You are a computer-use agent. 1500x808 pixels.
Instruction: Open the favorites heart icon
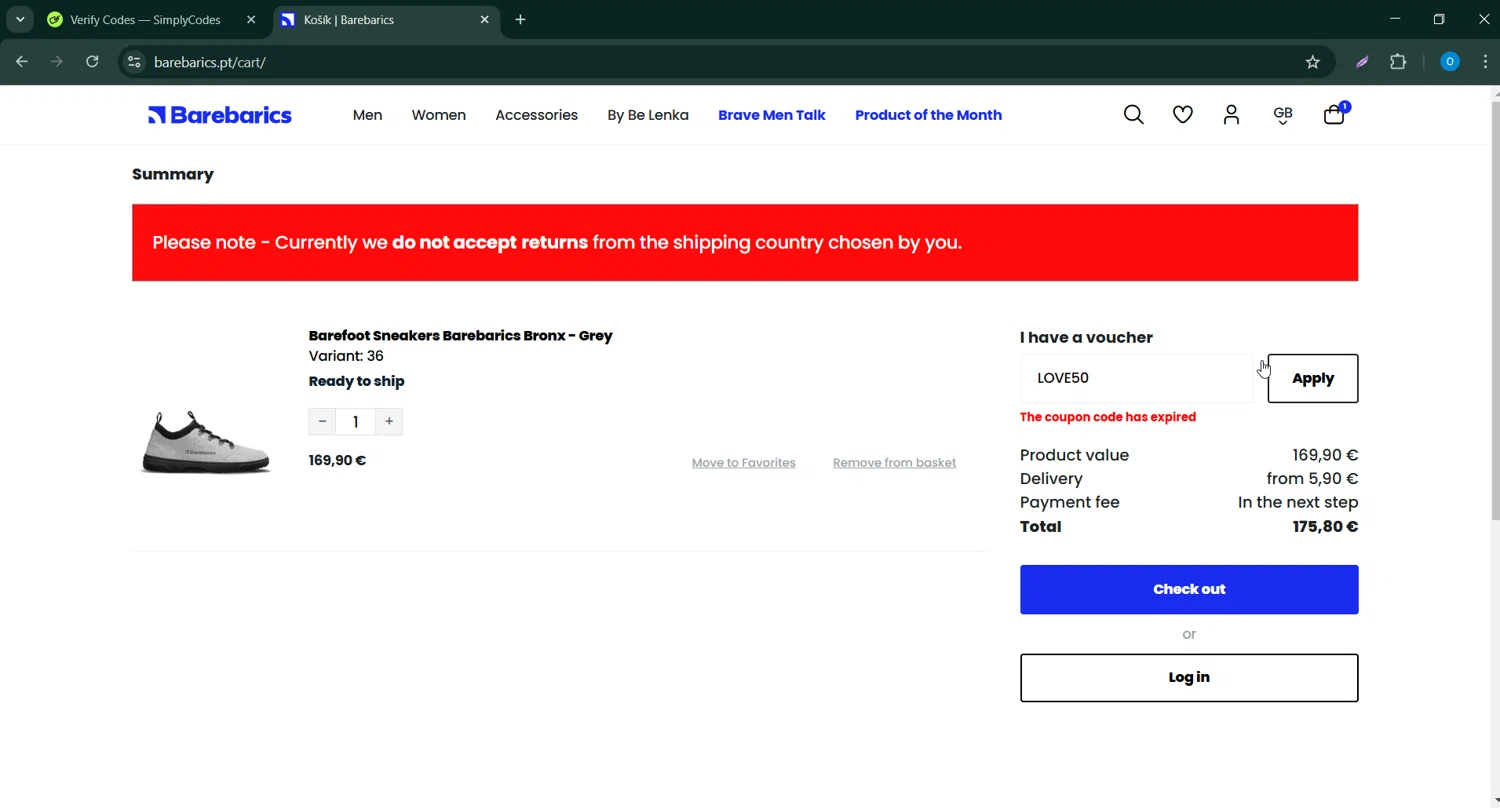(1183, 115)
